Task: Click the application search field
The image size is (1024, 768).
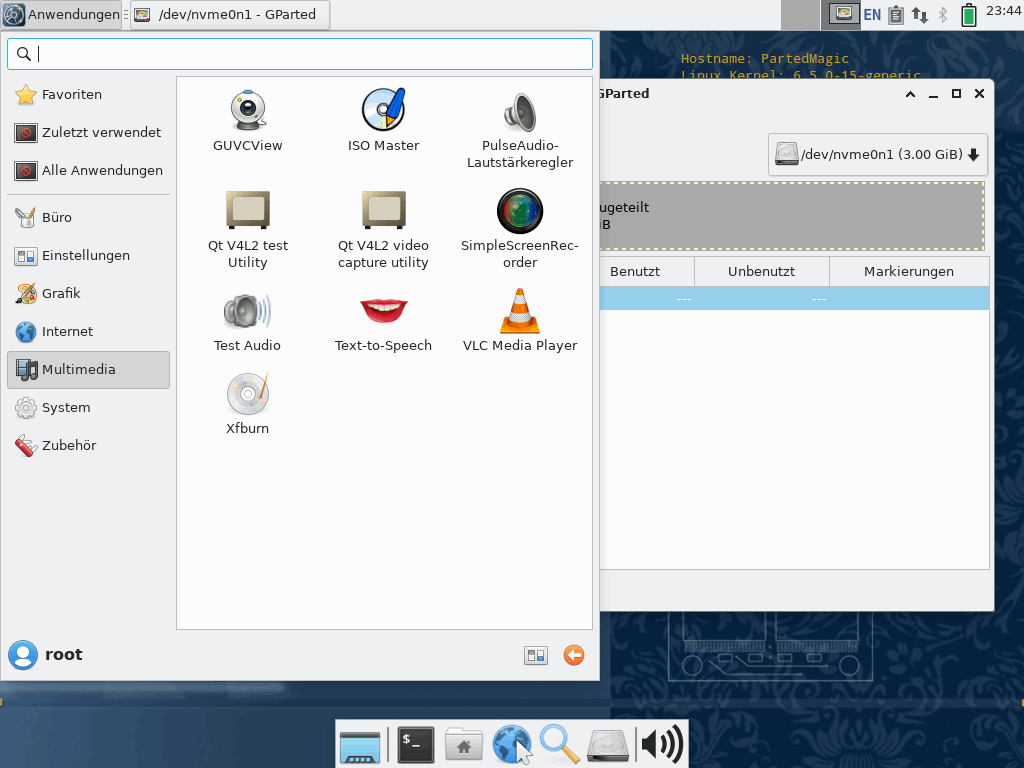Action: [x=300, y=54]
